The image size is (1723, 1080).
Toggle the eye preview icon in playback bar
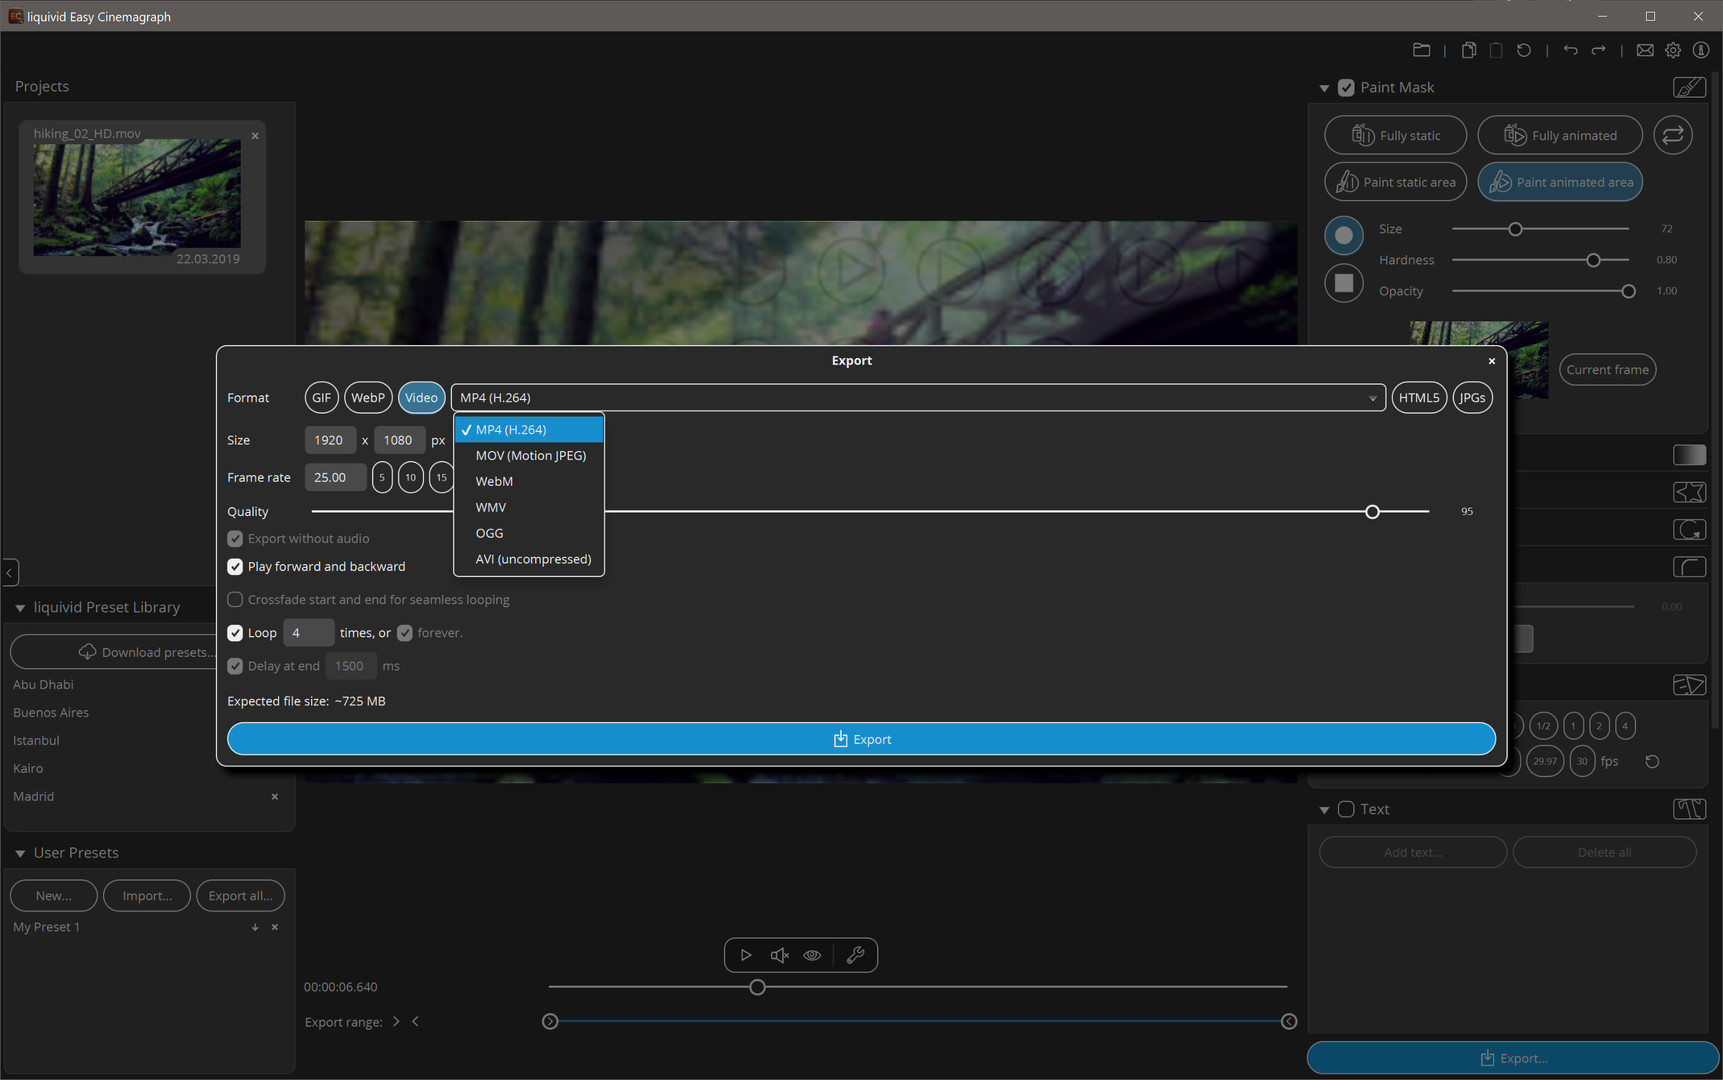point(812,955)
